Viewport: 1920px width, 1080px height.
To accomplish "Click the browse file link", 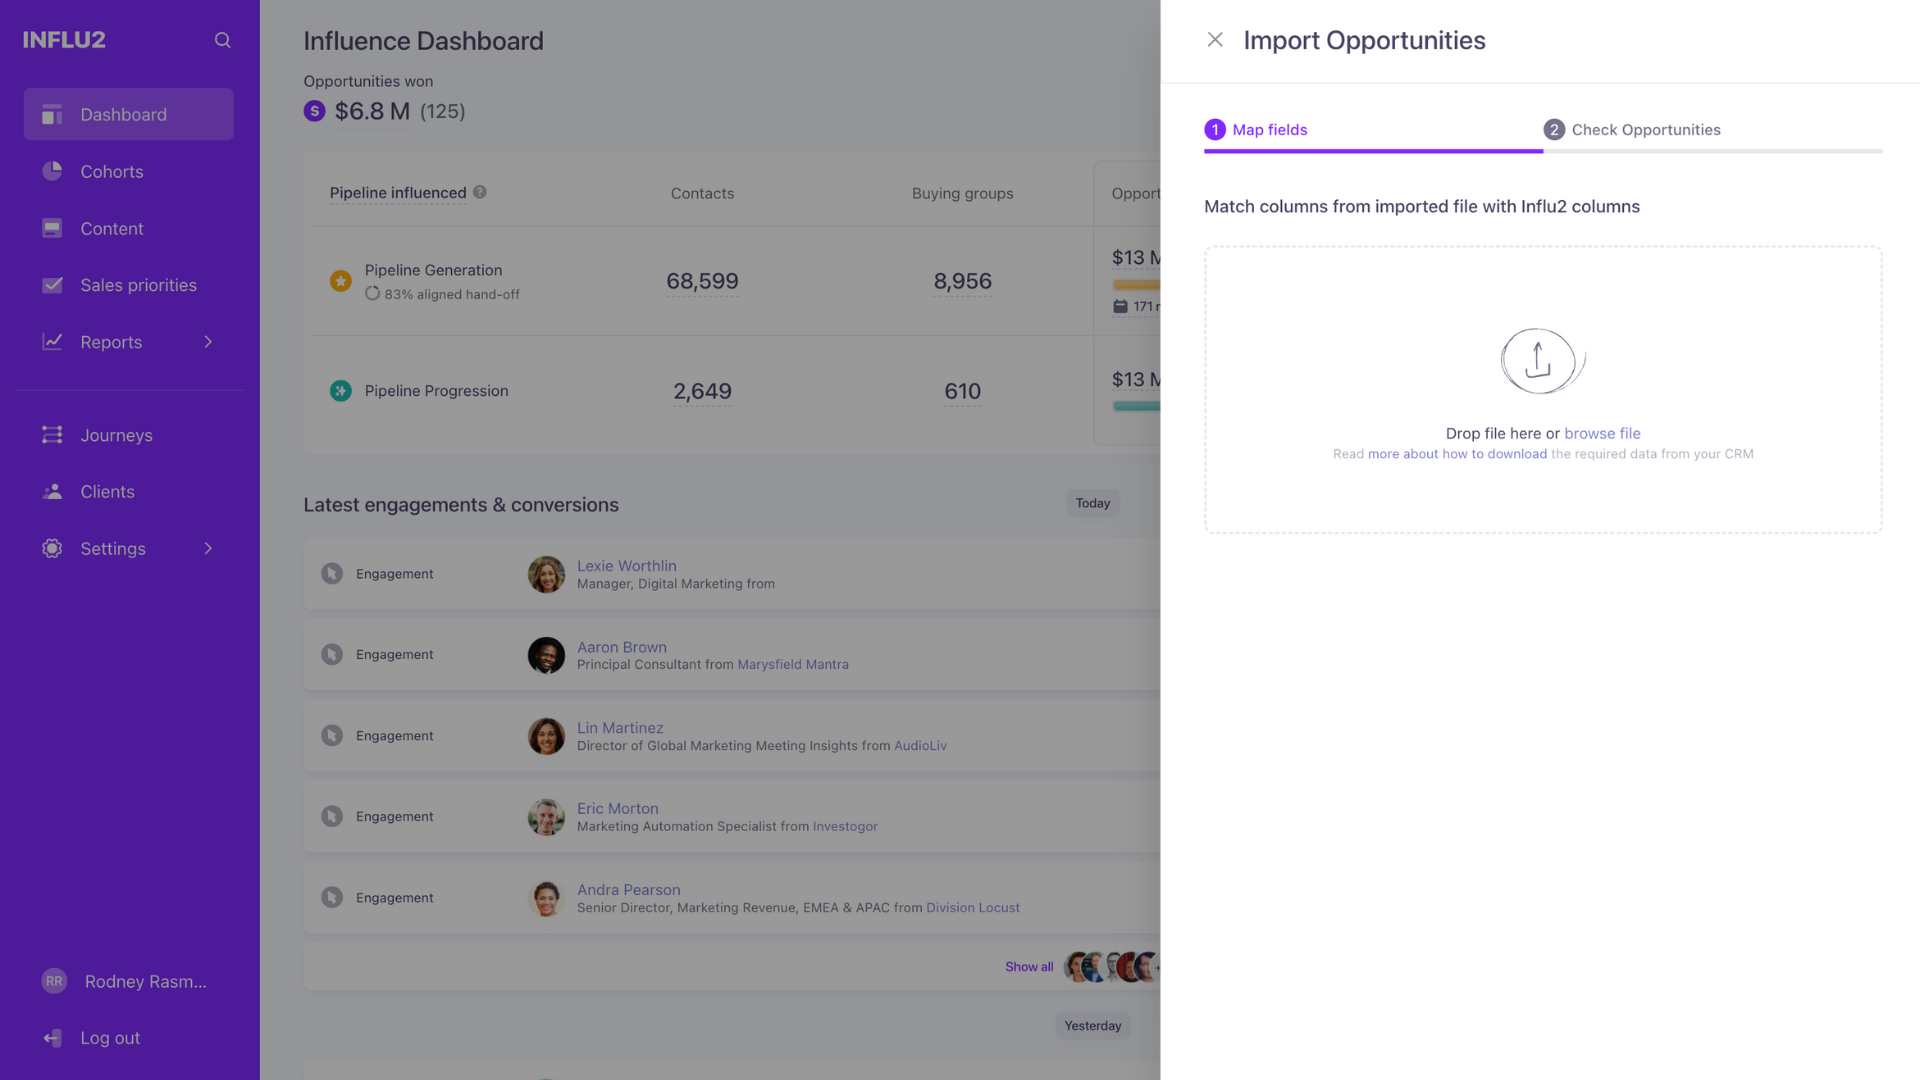I will pyautogui.click(x=1602, y=433).
